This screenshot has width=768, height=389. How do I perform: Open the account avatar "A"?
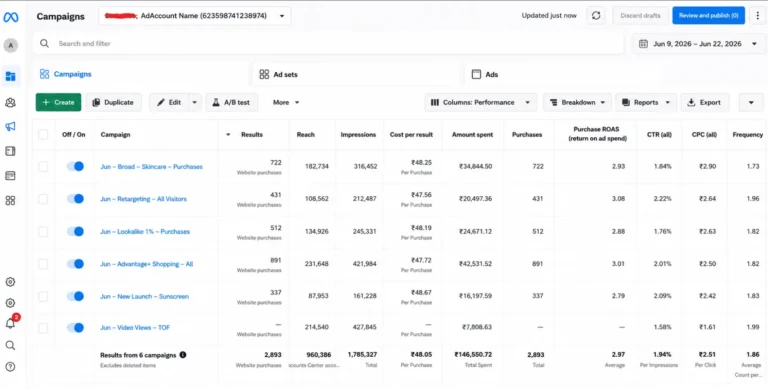[x=11, y=46]
